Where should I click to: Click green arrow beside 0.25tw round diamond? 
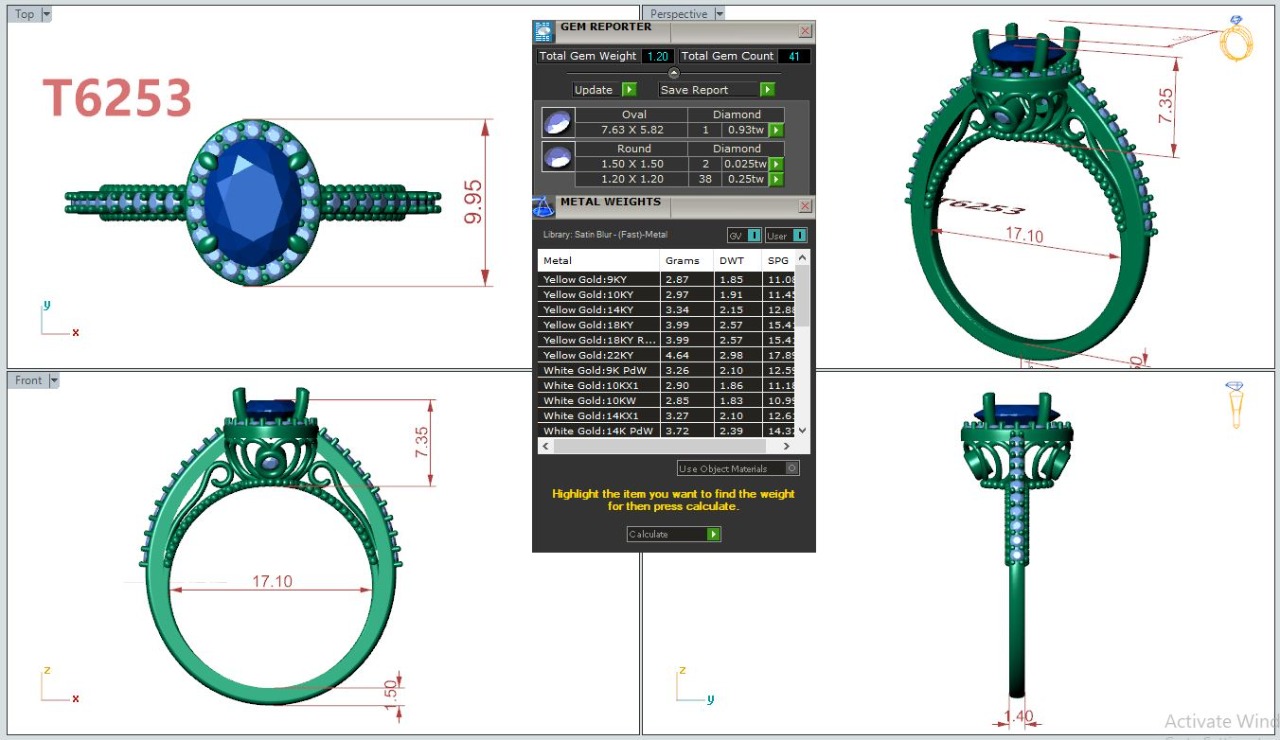coord(776,179)
